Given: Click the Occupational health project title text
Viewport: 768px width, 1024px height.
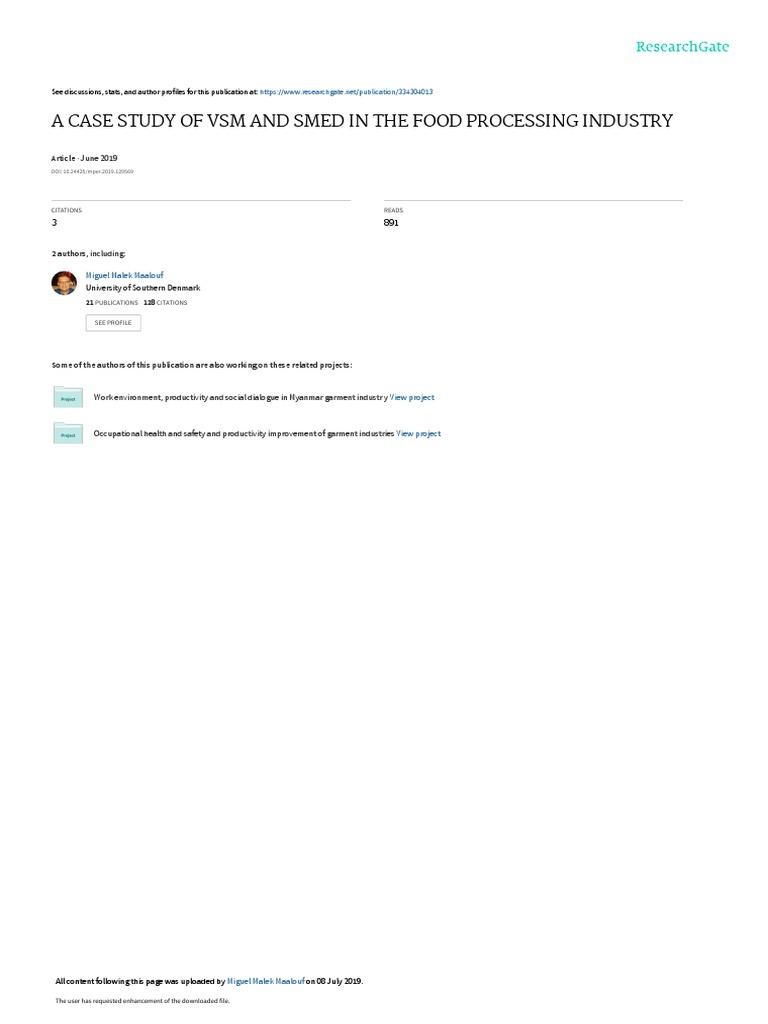Looking at the screenshot, I should point(244,434).
